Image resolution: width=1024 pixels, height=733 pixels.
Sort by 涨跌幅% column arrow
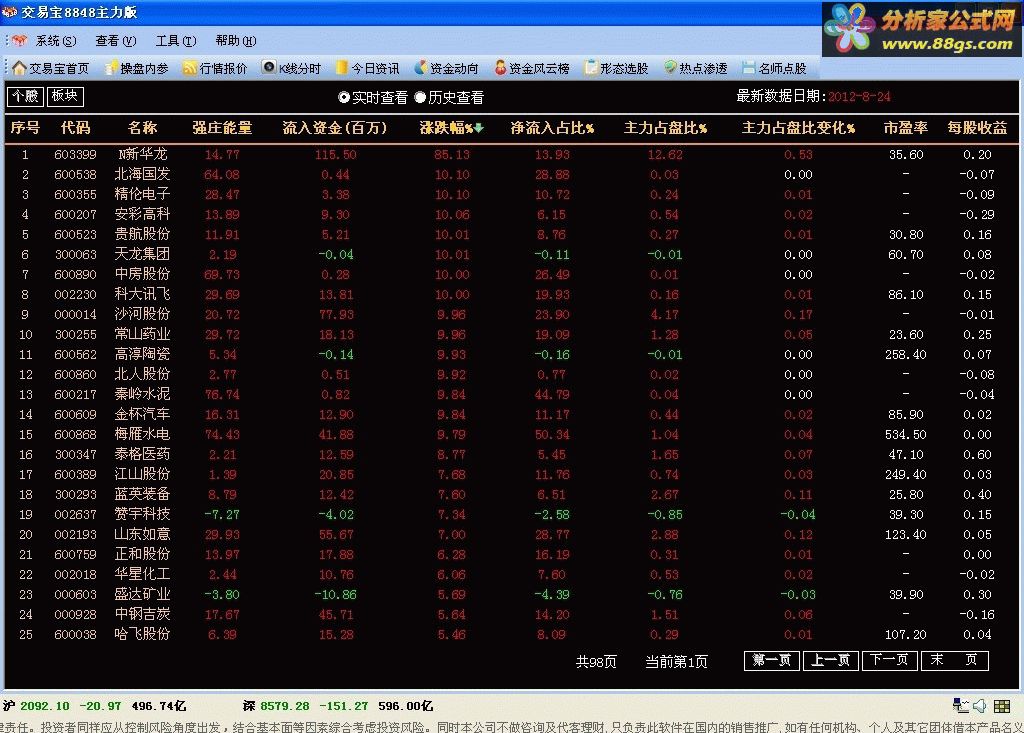[479, 128]
